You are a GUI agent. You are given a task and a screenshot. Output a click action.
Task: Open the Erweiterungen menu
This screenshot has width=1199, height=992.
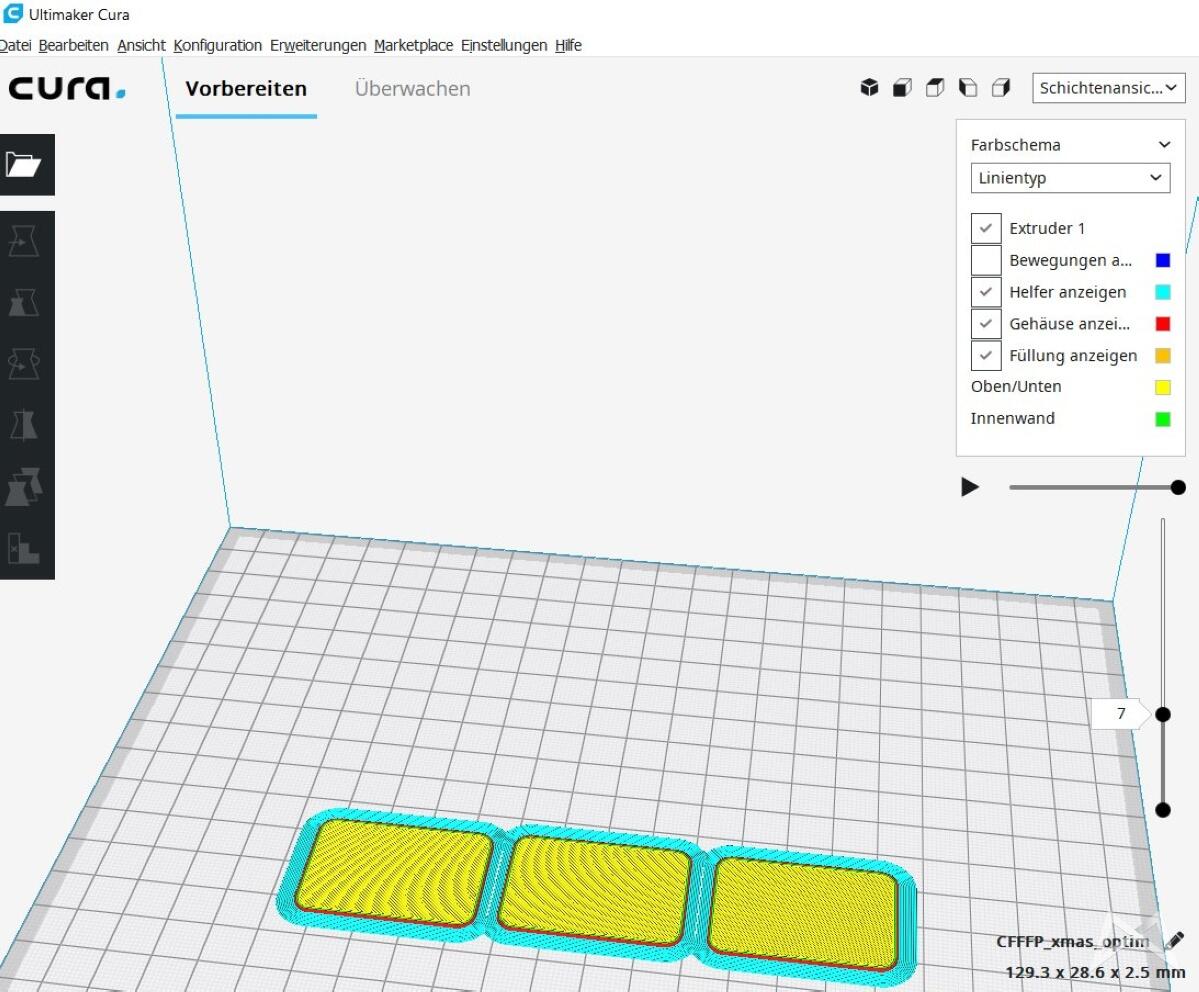click(x=318, y=45)
